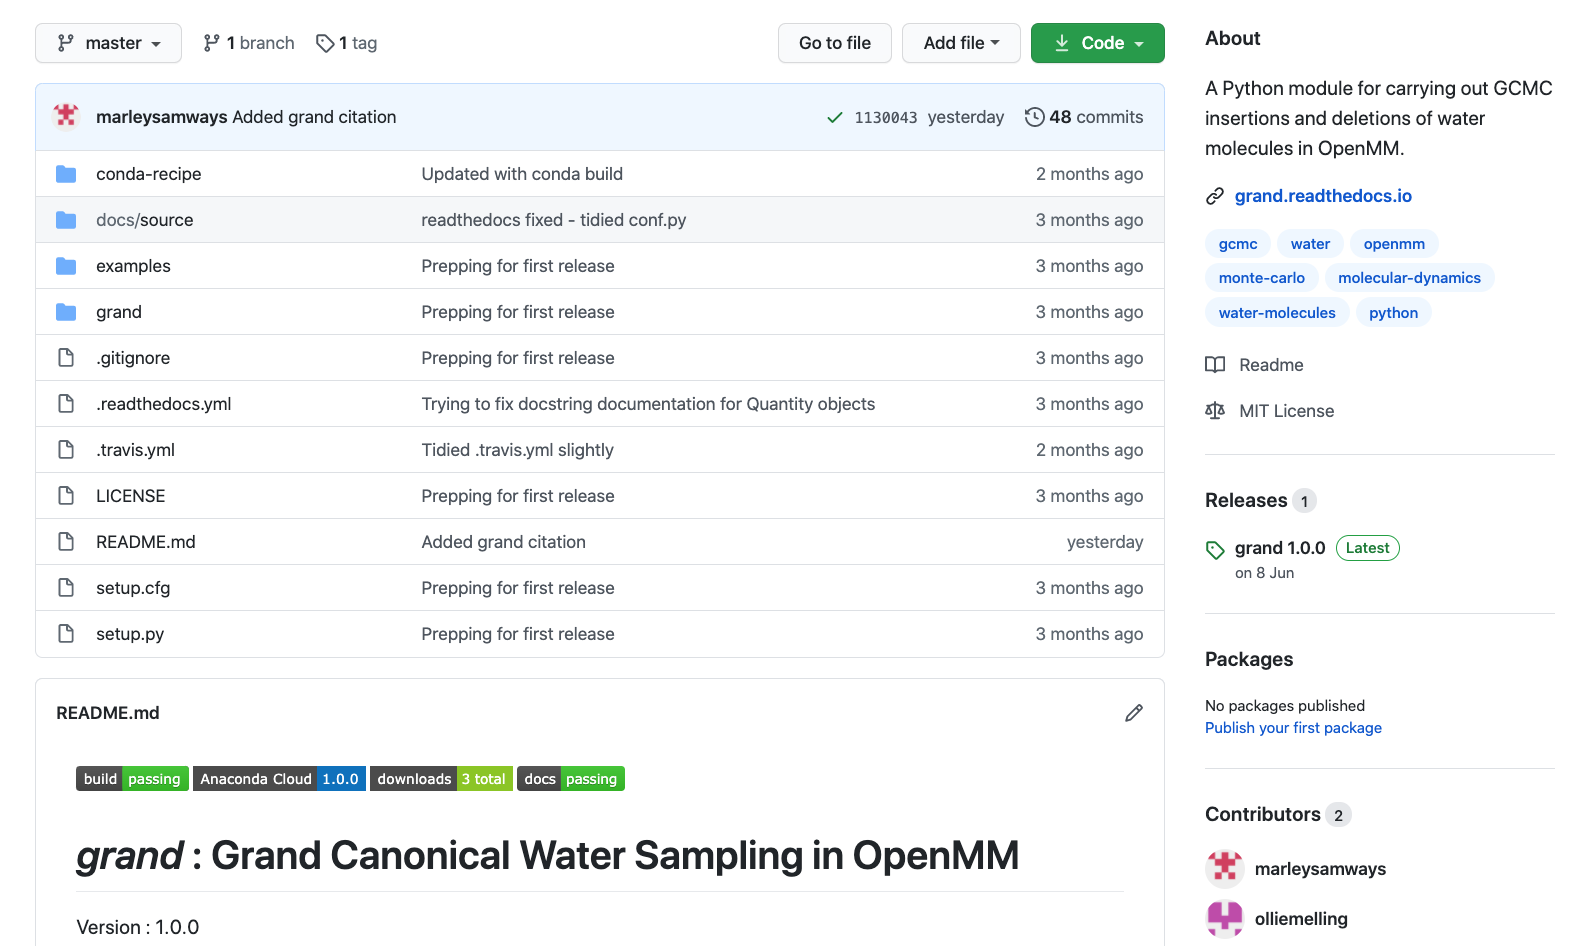This screenshot has width=1577, height=946.
Task: Click the green commit status checkmark
Action: click(x=834, y=118)
